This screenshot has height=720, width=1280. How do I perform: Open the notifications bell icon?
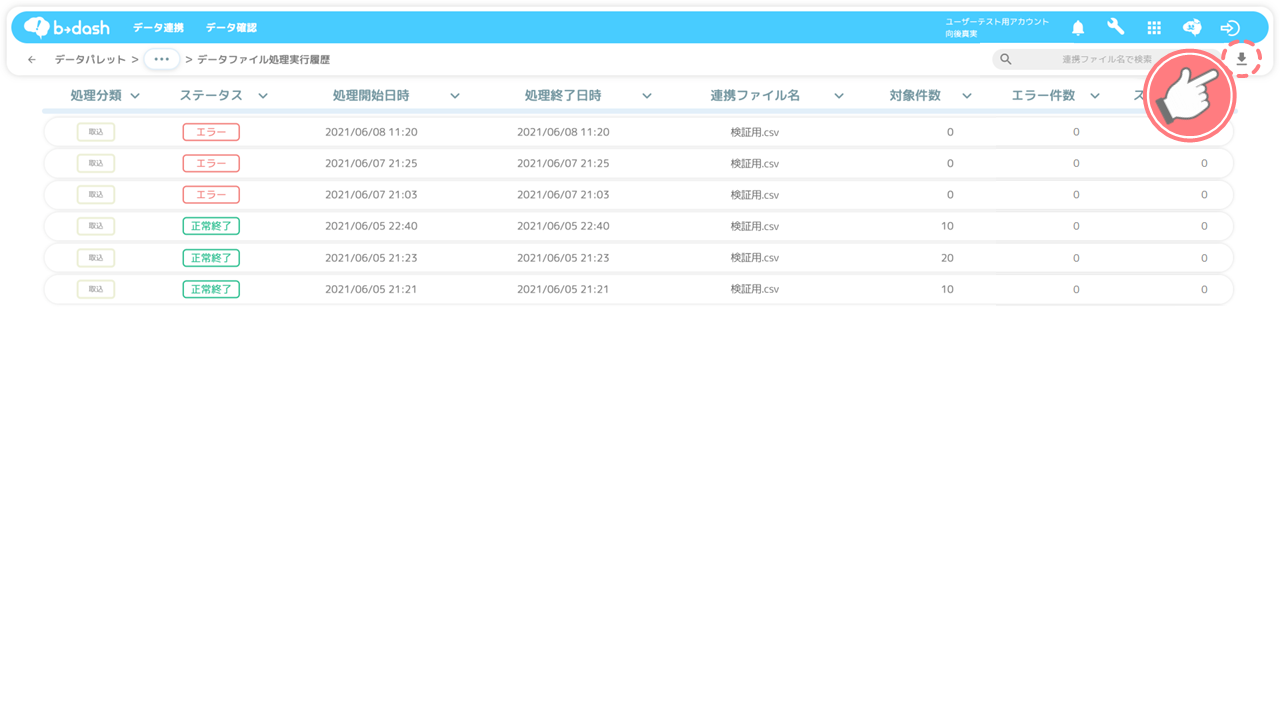1078,28
